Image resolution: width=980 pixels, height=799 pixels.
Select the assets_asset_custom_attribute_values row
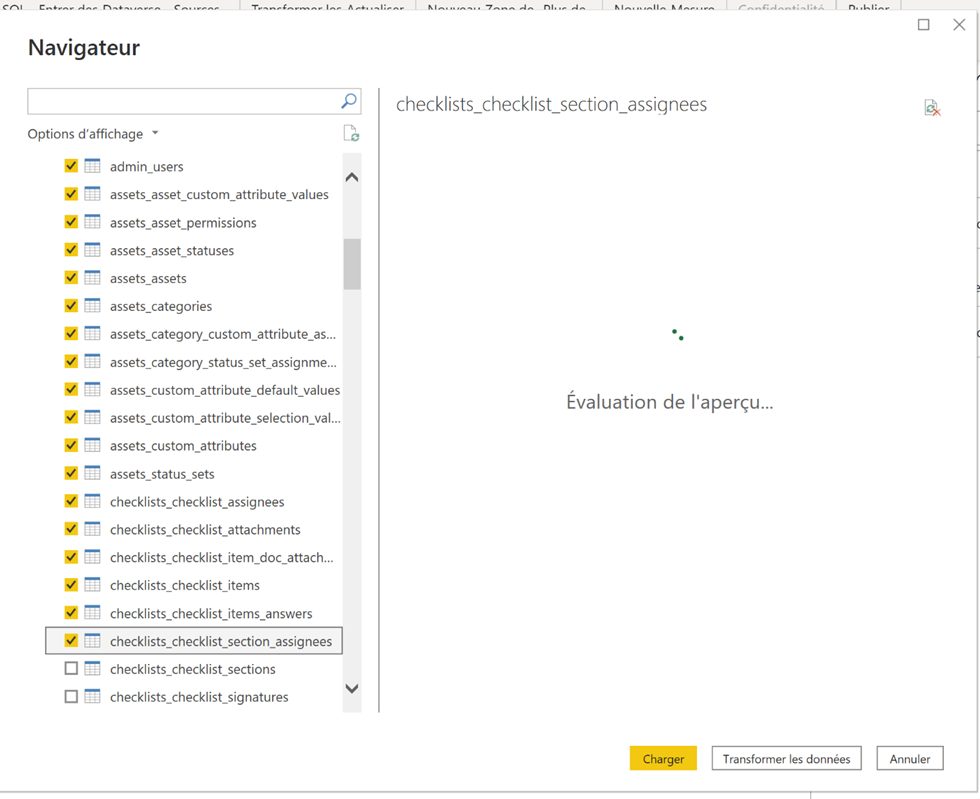[x=194, y=194]
